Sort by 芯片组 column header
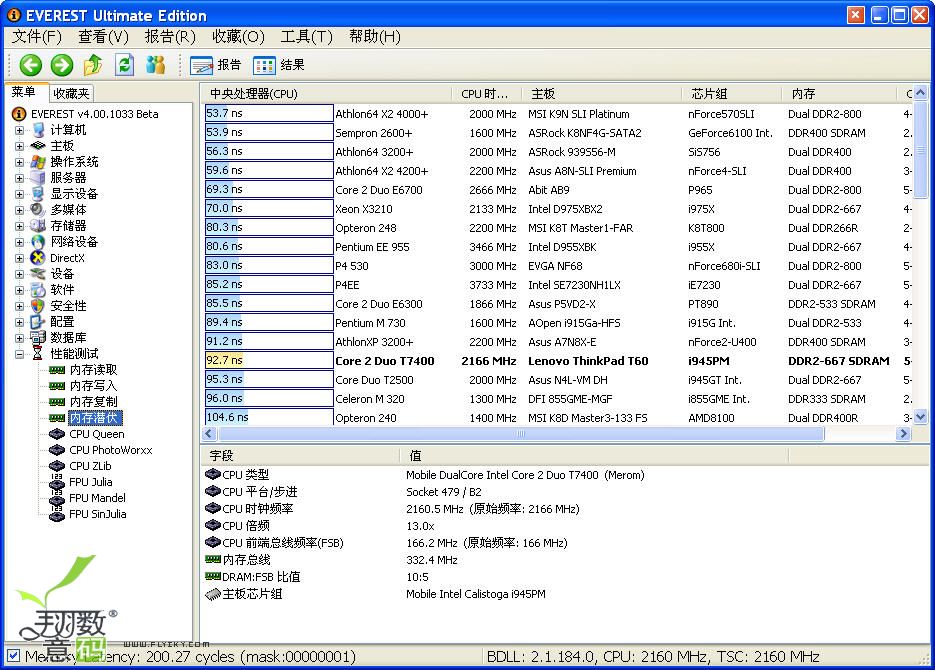Viewport: 935px width, 670px height. (x=732, y=94)
